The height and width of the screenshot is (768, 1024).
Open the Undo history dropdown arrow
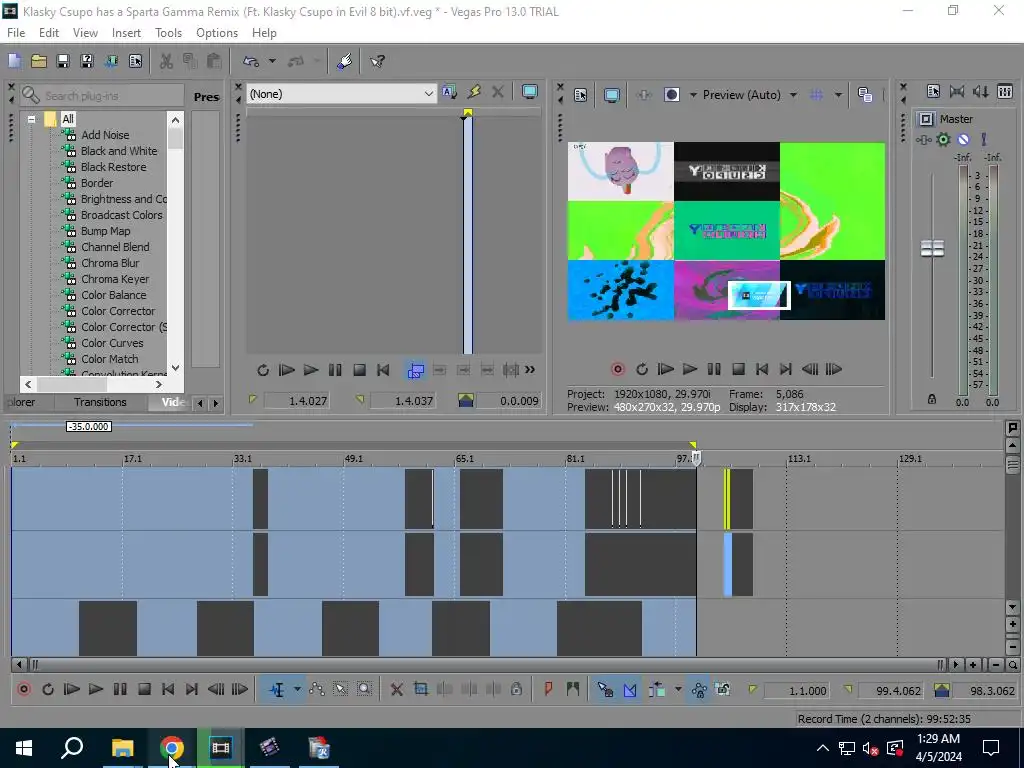tap(272, 61)
